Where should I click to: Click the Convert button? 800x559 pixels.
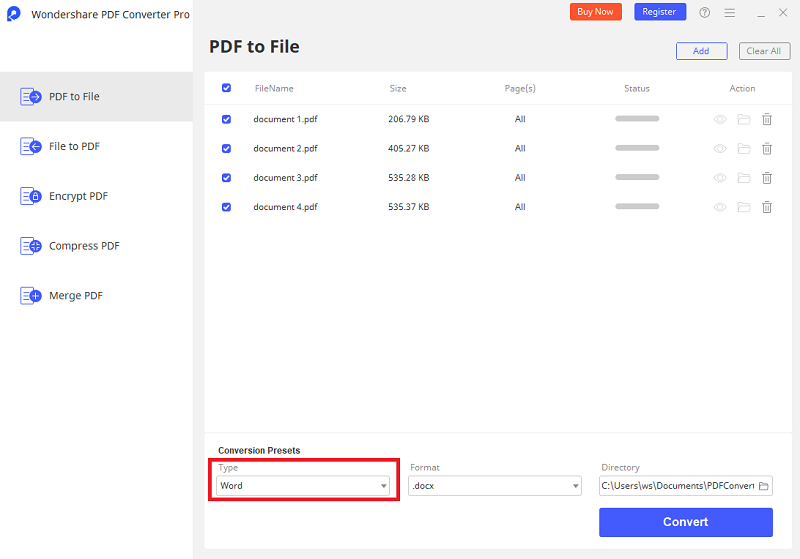(686, 522)
